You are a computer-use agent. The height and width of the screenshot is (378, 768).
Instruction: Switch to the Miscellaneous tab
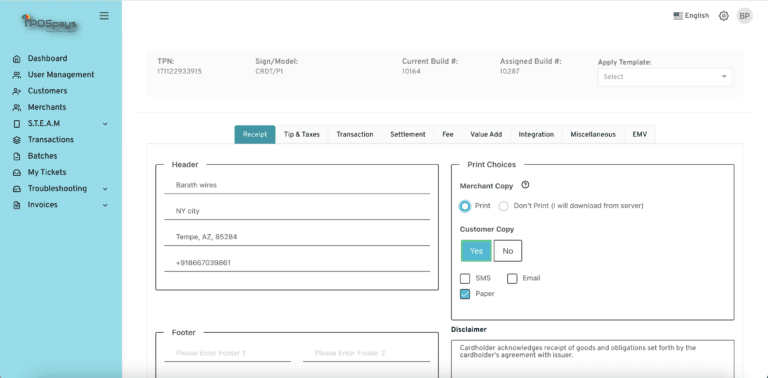593,134
